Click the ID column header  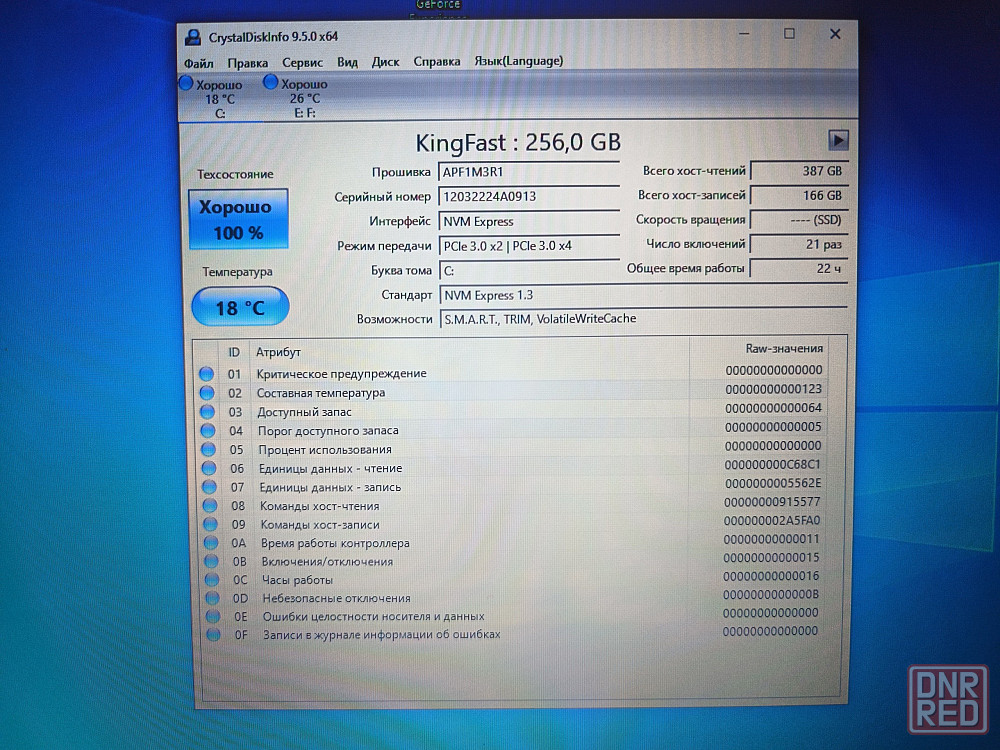tap(234, 352)
